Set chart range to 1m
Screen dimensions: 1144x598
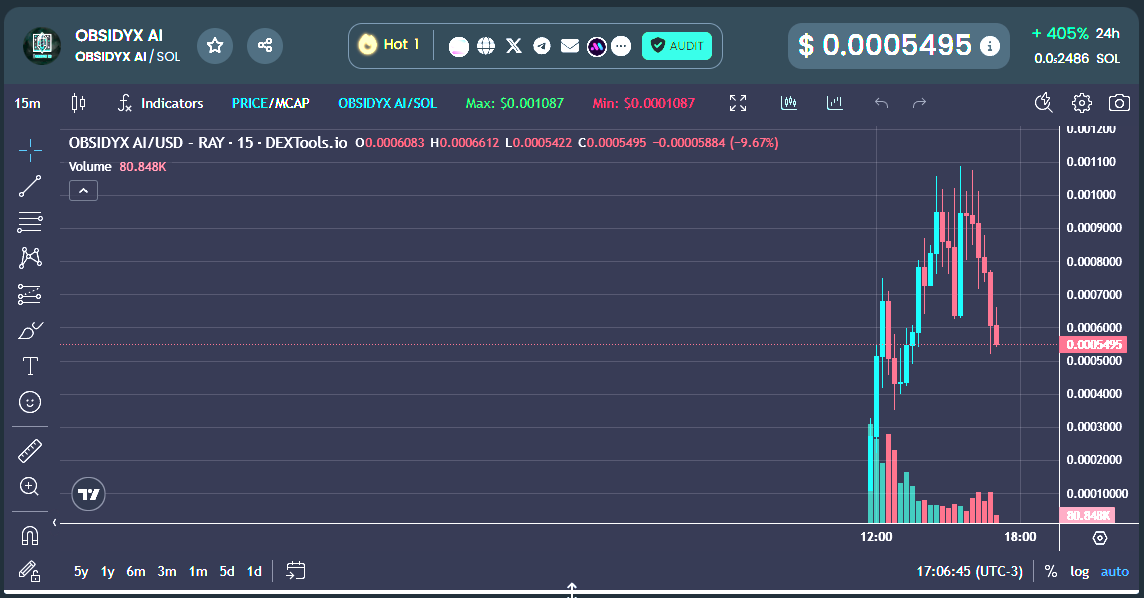coord(198,572)
